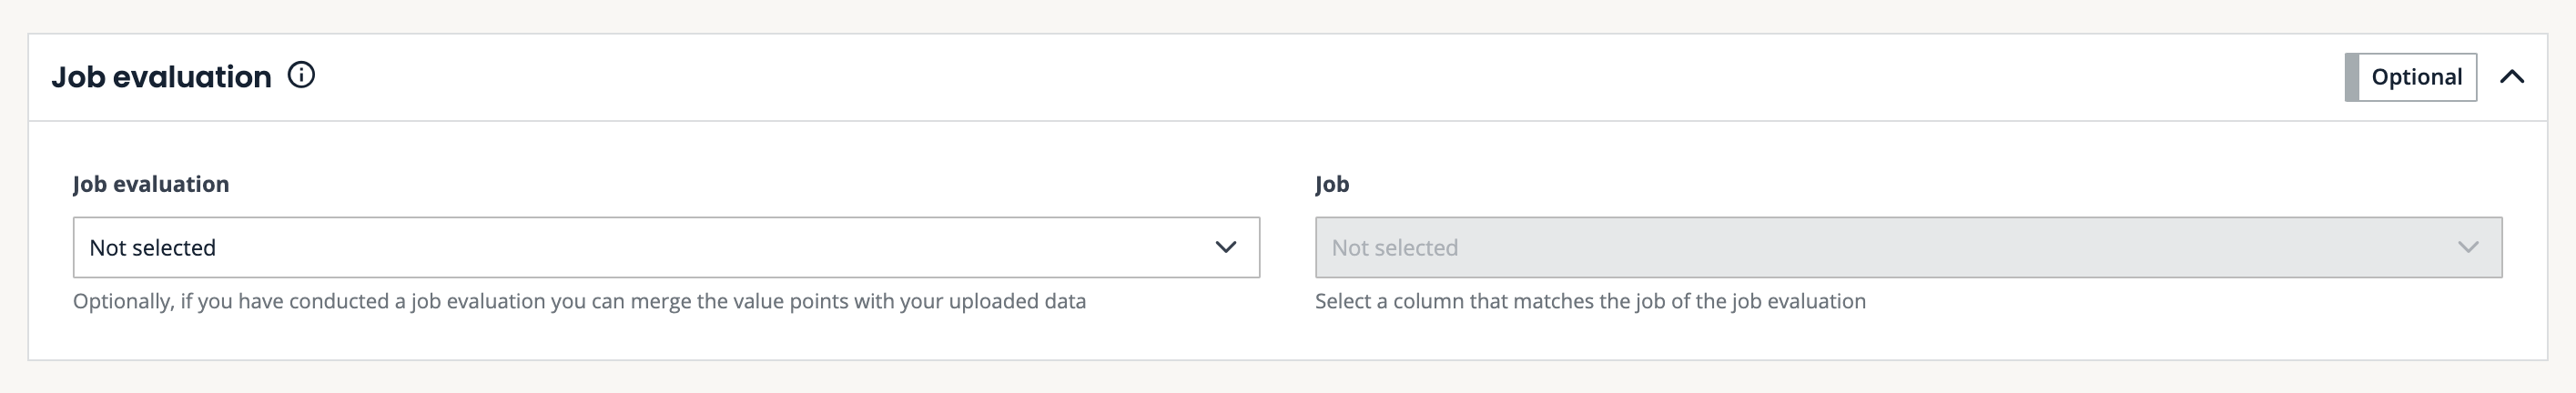
Task: Click the helper text about merging value points
Action: tap(579, 301)
